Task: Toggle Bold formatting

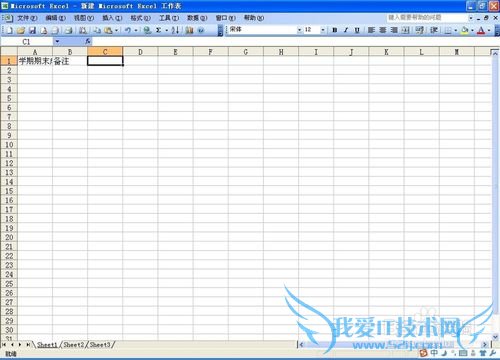Action: click(x=335, y=30)
